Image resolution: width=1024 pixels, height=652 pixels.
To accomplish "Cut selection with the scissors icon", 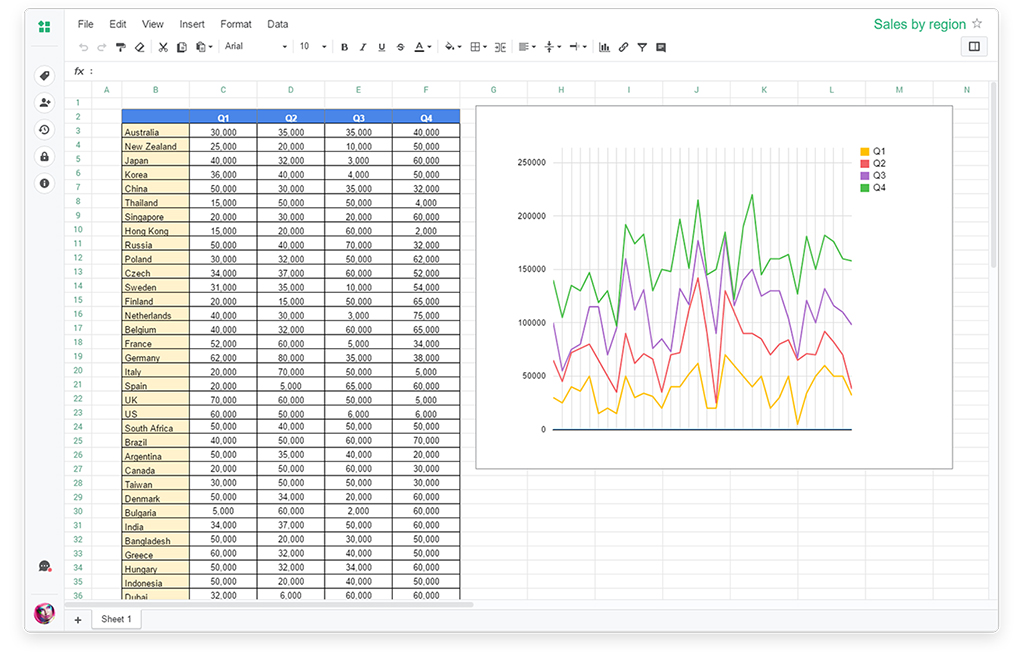I will pos(164,47).
